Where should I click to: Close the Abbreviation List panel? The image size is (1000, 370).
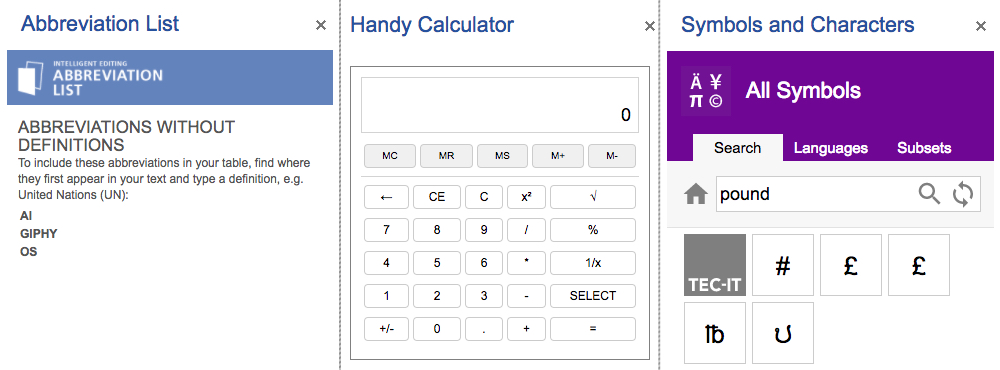pos(321,25)
